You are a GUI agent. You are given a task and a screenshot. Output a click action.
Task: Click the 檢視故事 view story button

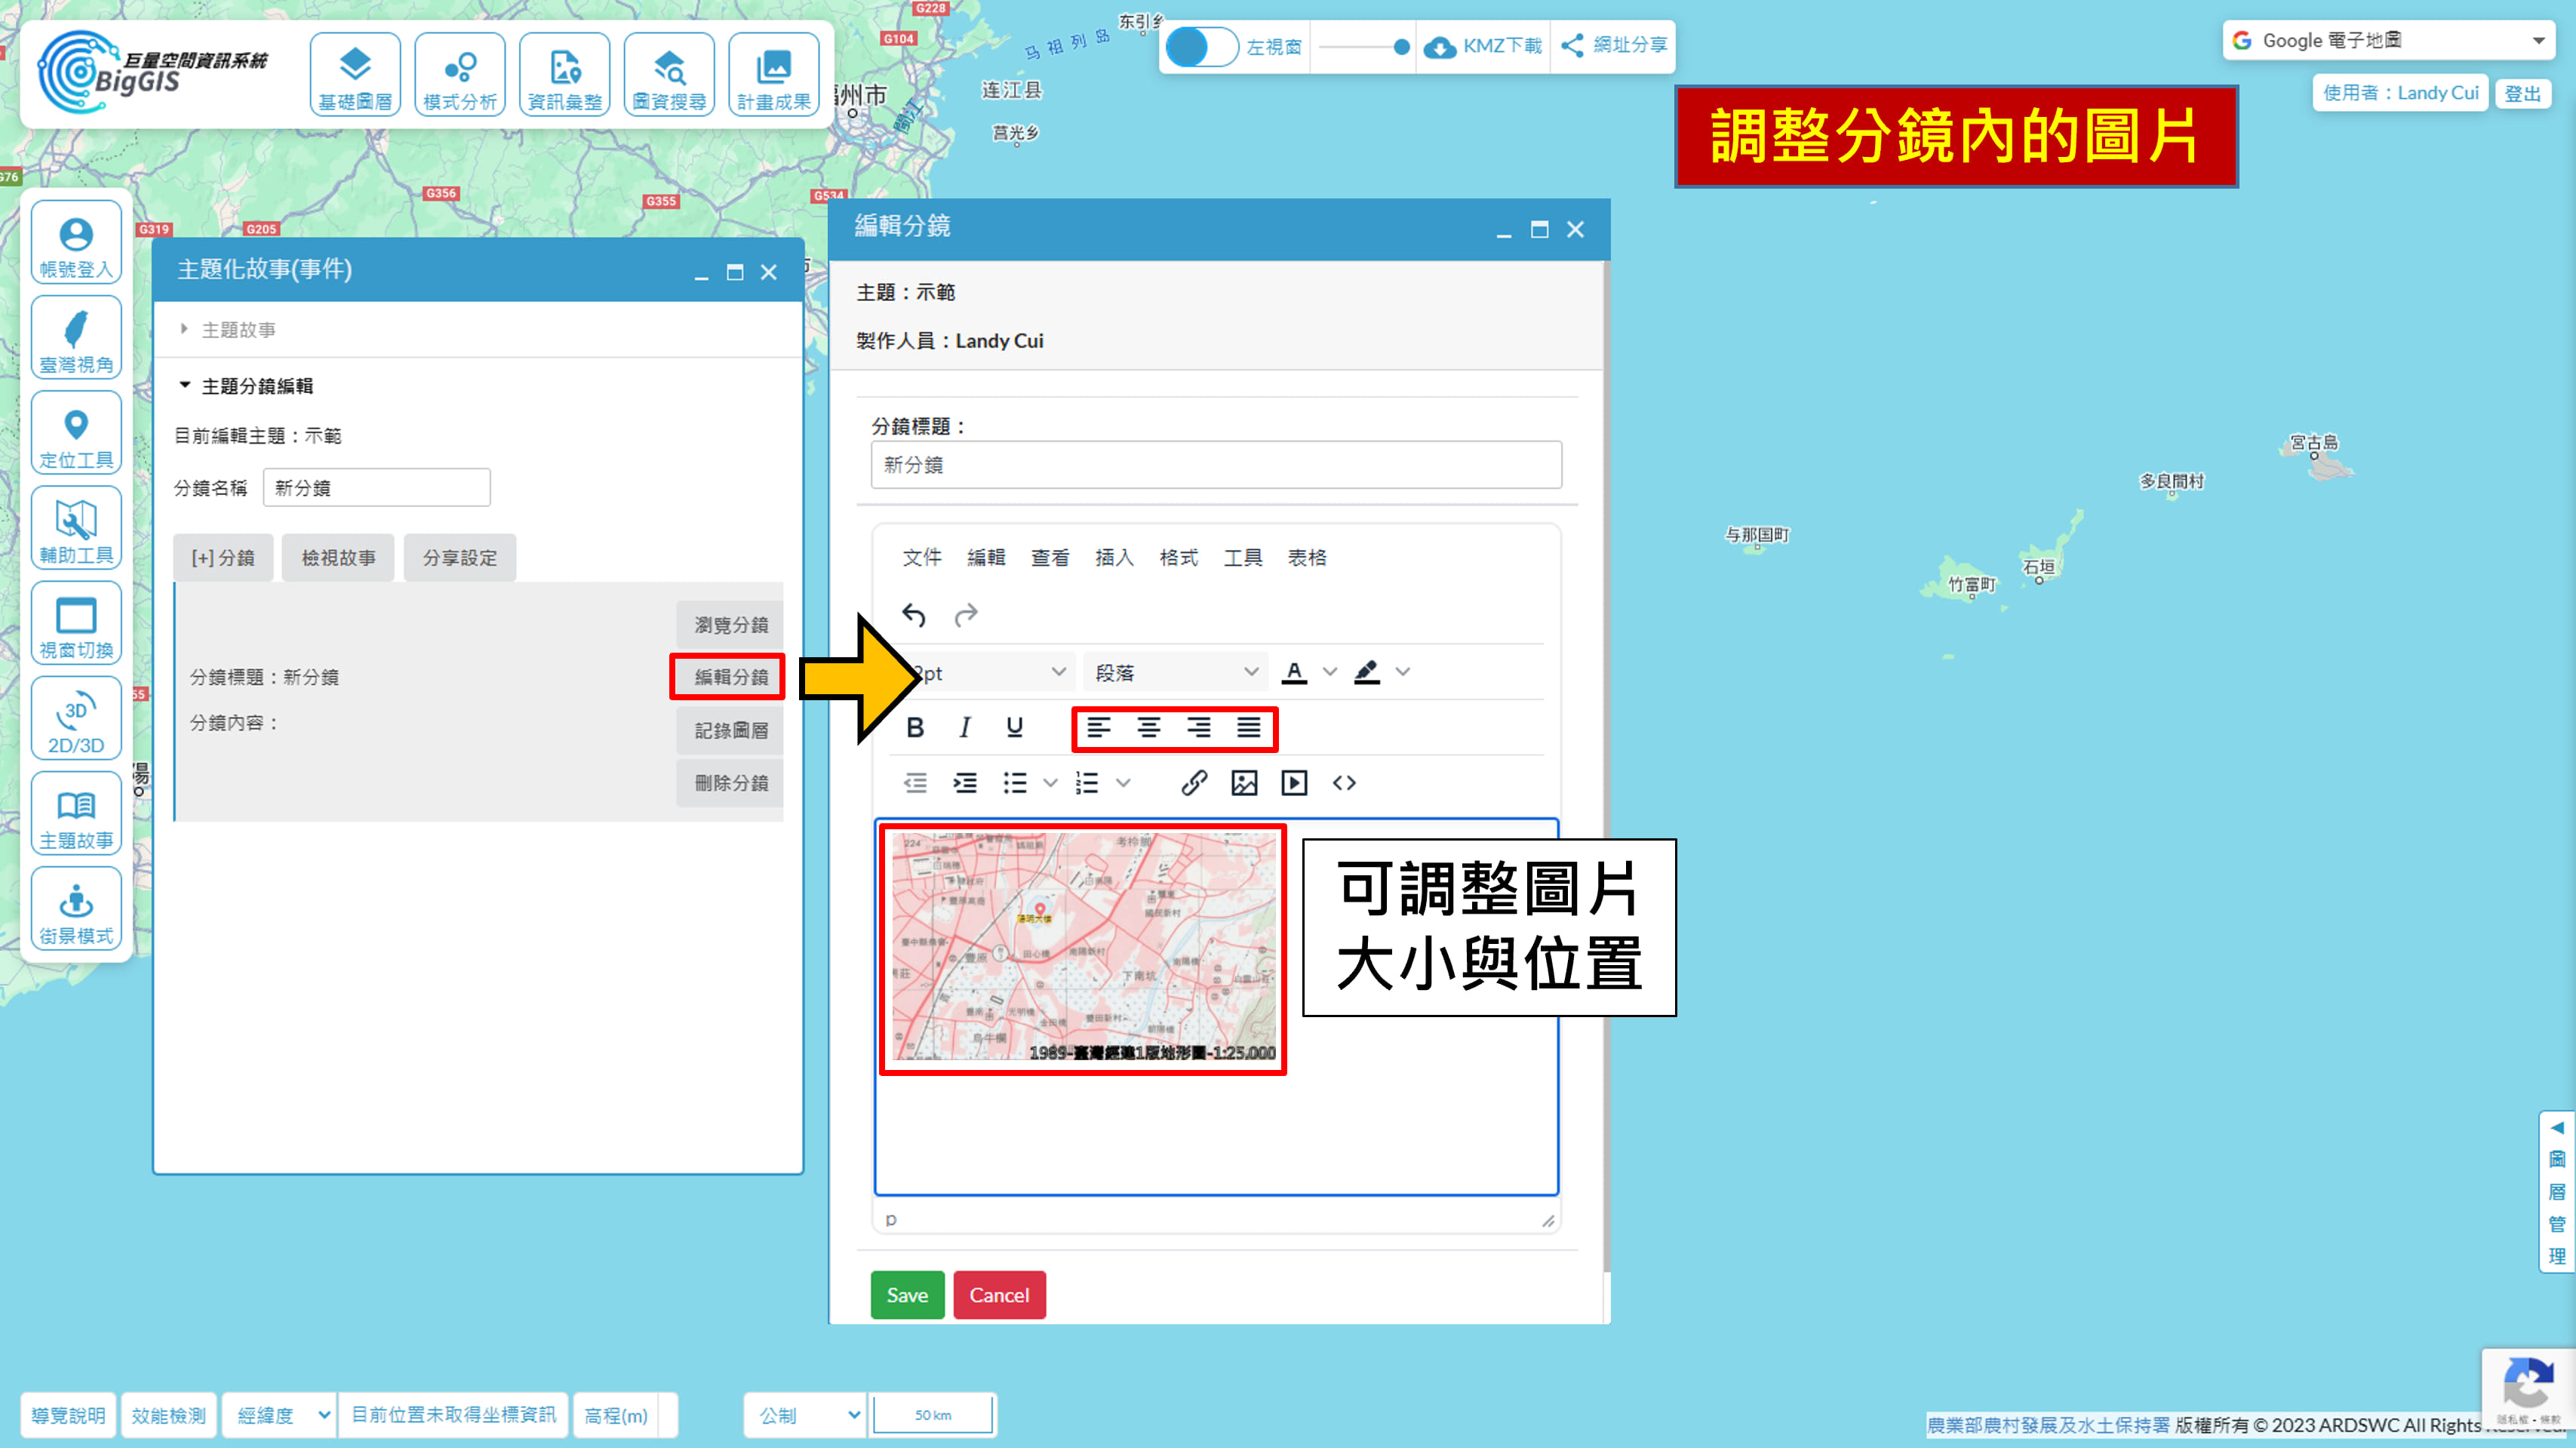click(338, 558)
